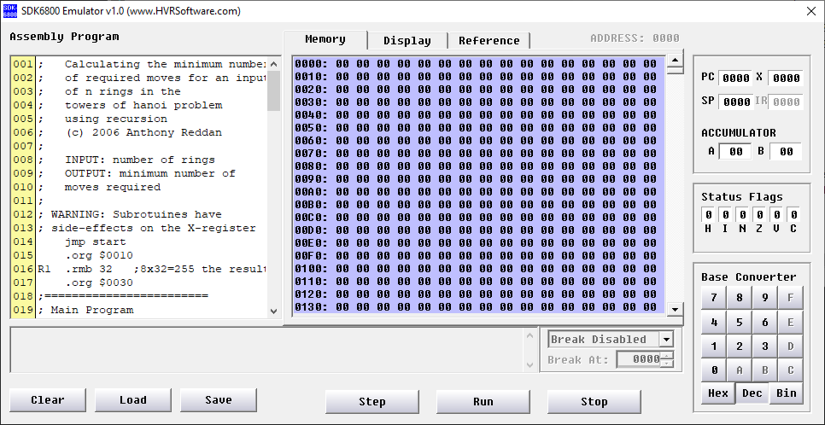Click the PC register value field
Viewport: 825px width, 425px height.
735,78
